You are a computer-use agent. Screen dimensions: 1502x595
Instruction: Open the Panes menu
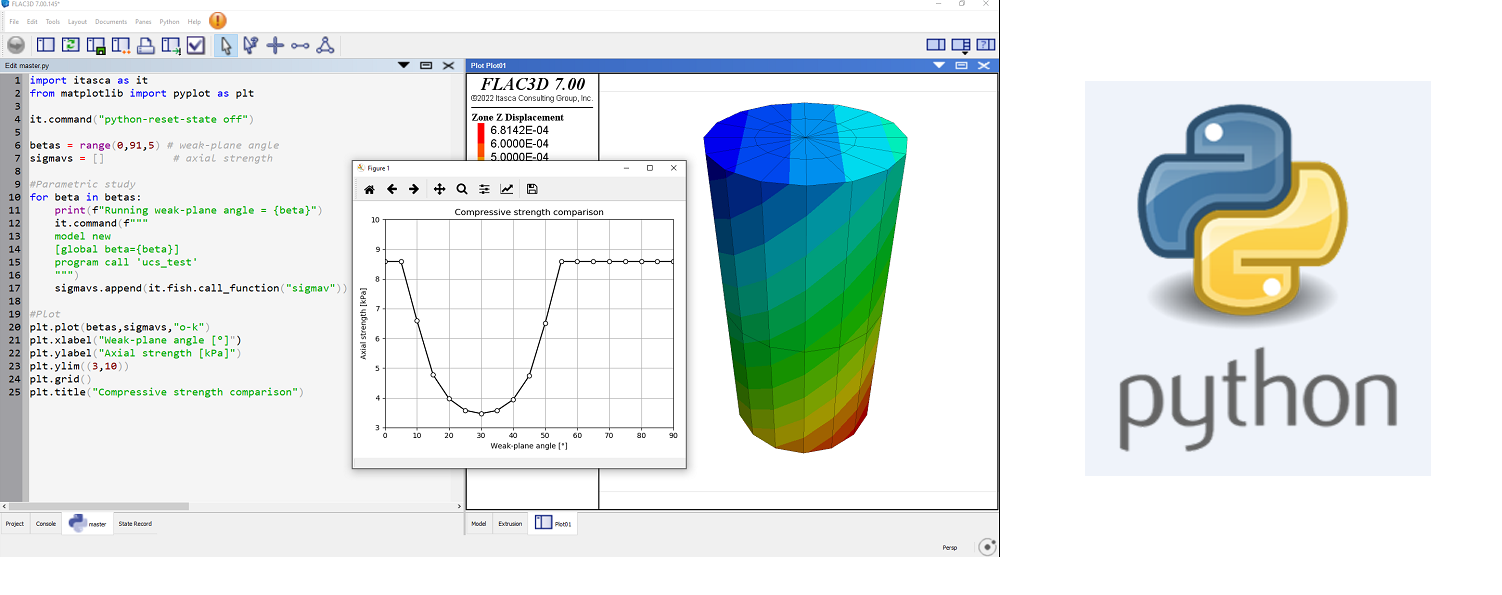tap(143, 21)
